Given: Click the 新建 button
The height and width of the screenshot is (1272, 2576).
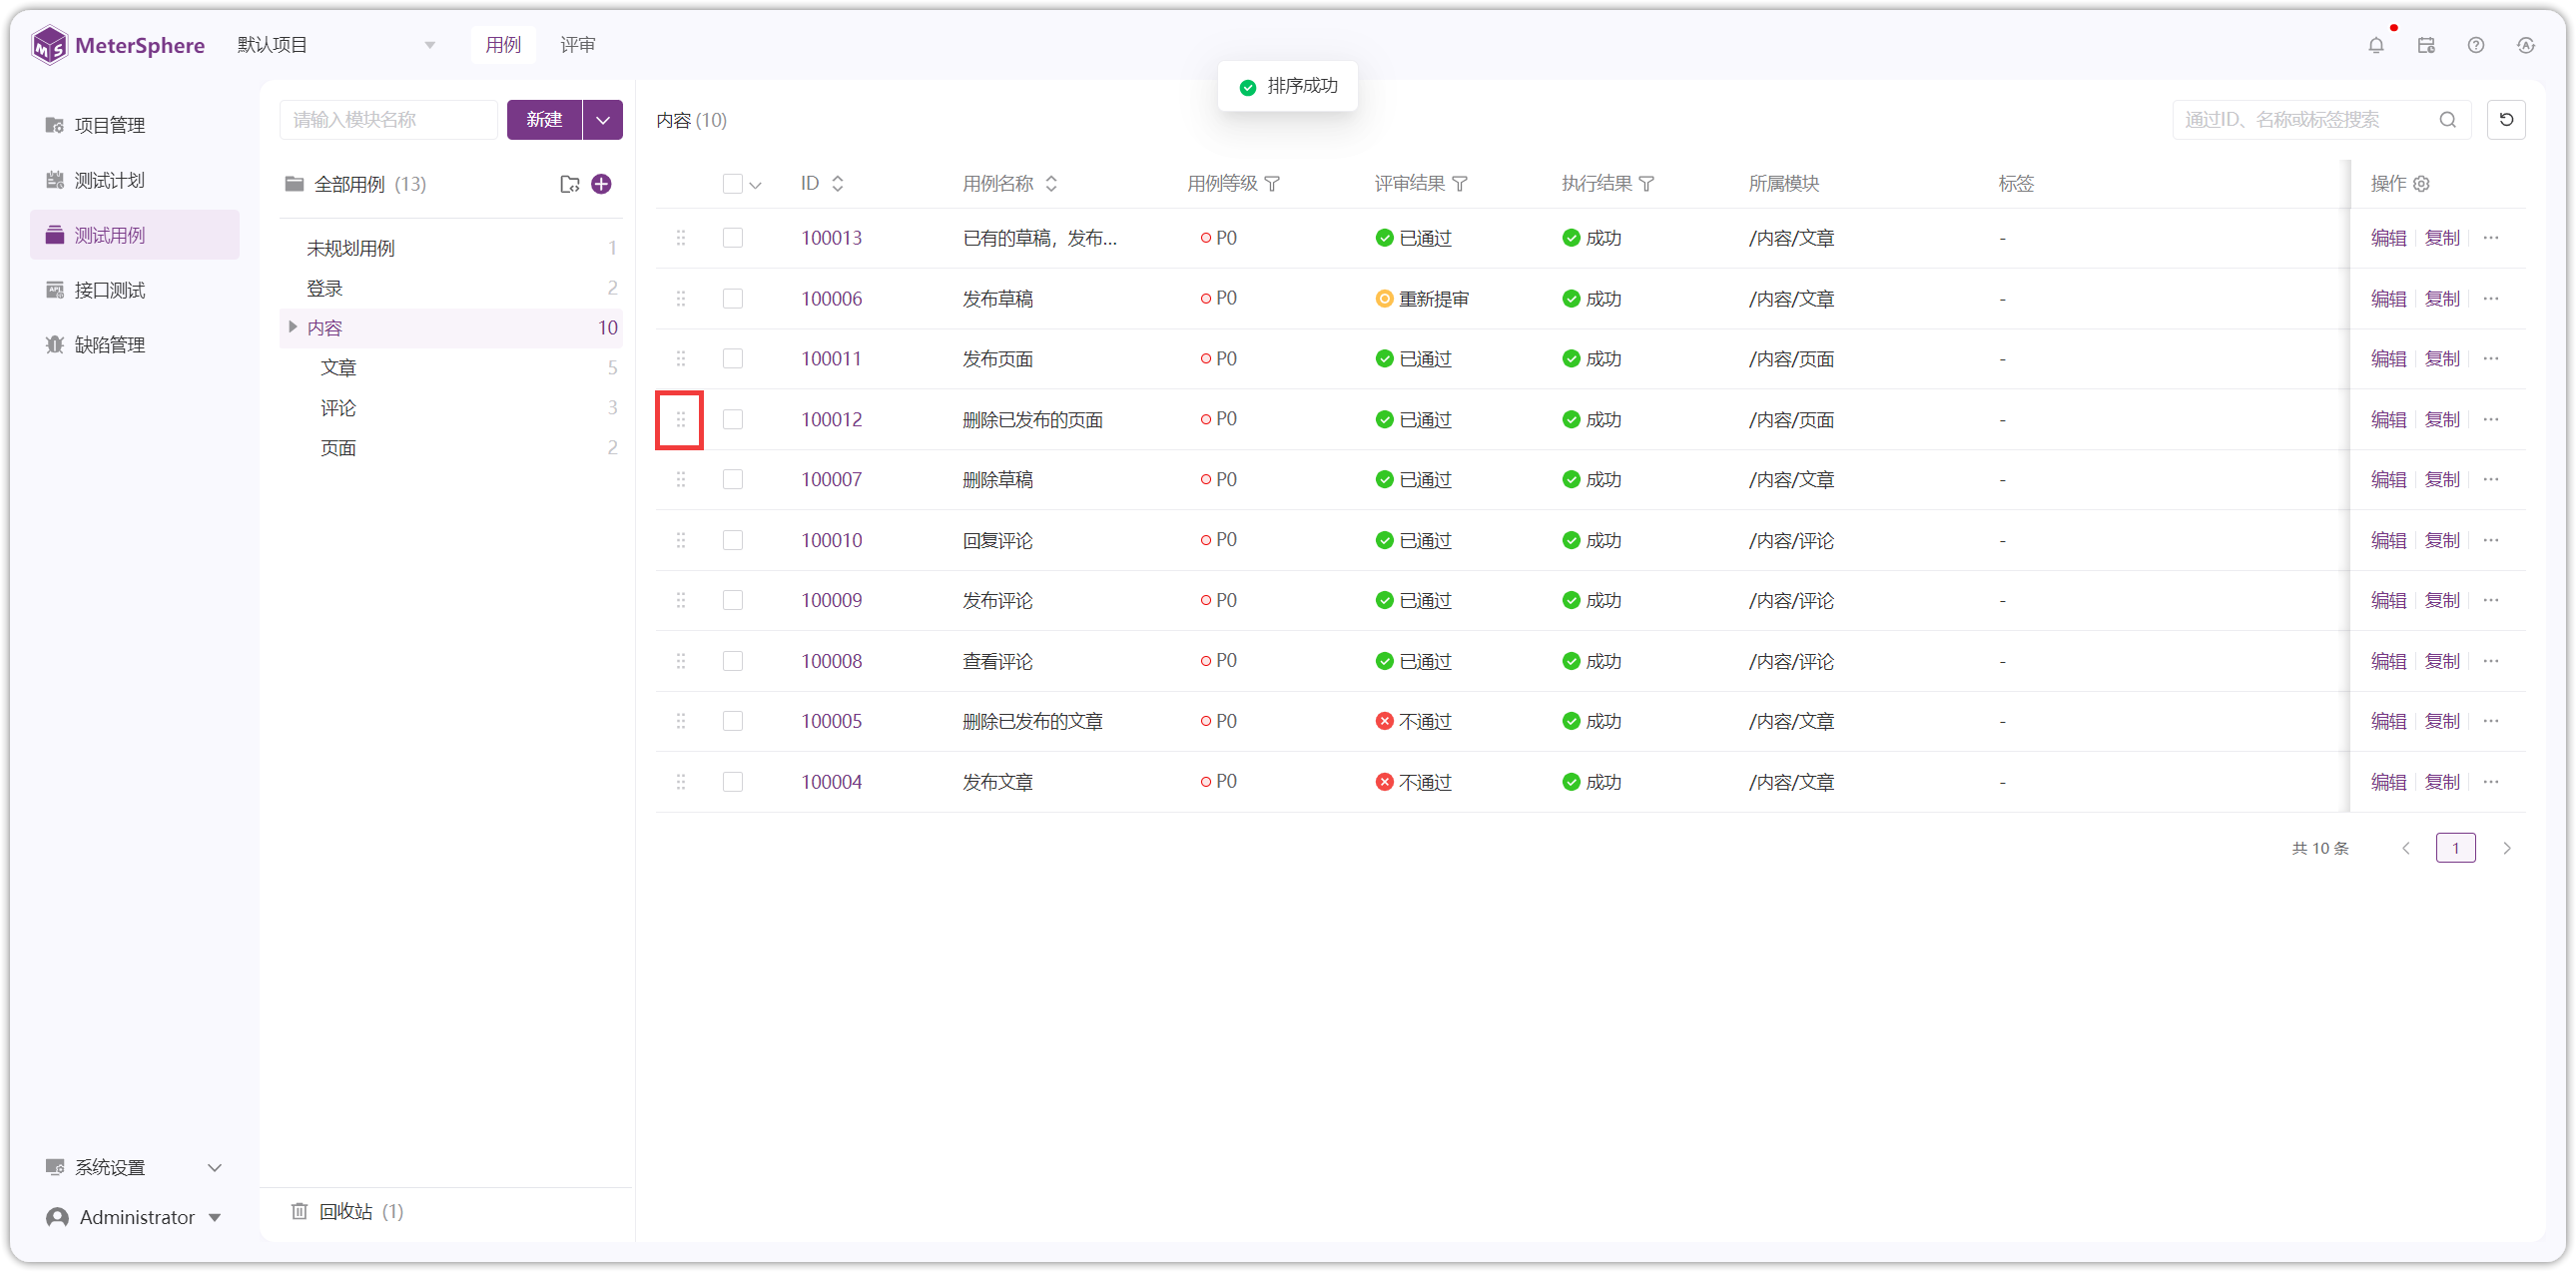Looking at the screenshot, I should pyautogui.click(x=544, y=120).
